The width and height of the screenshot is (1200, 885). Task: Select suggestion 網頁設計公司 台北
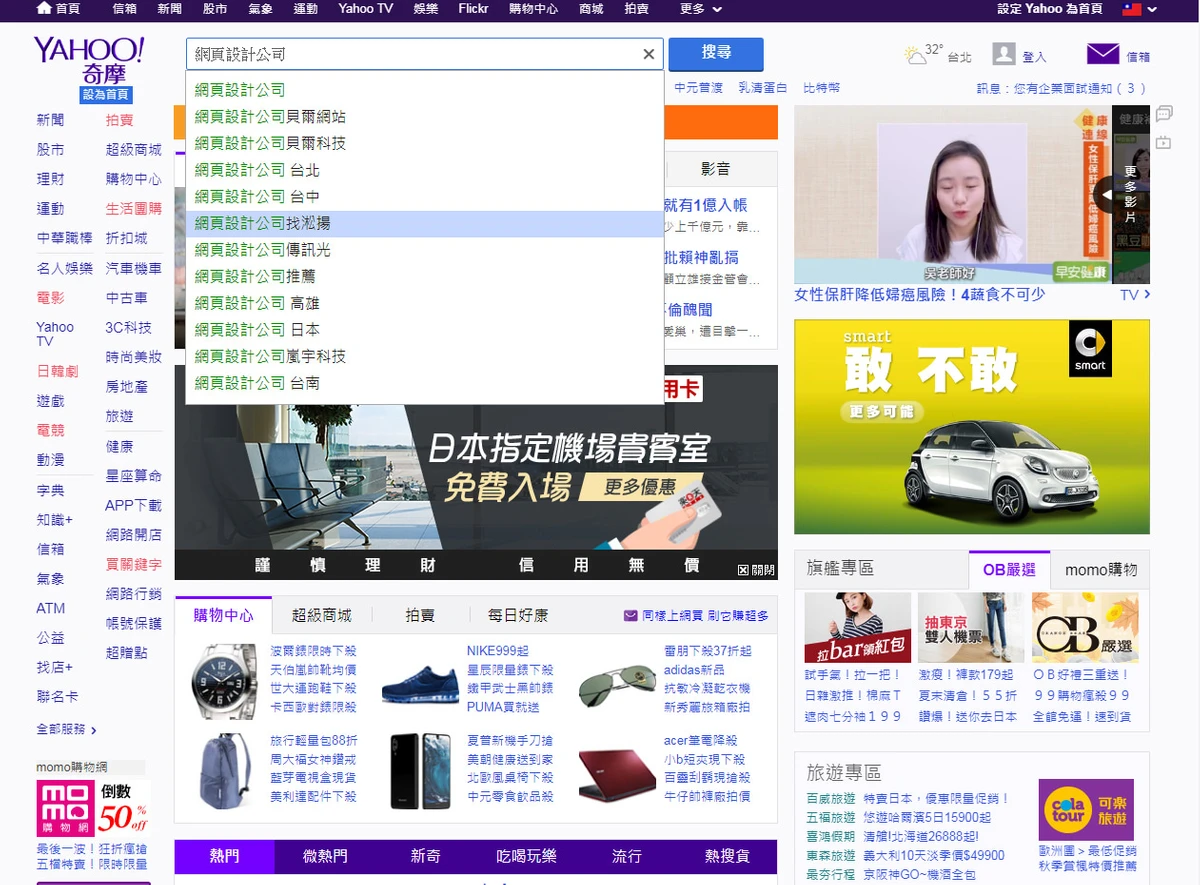tap(425, 170)
